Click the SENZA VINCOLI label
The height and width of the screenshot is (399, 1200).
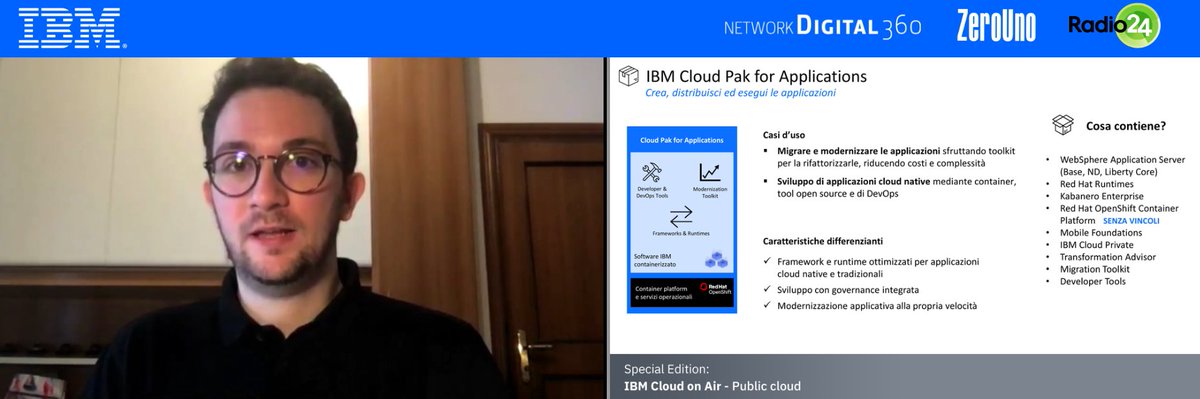coord(1130,220)
